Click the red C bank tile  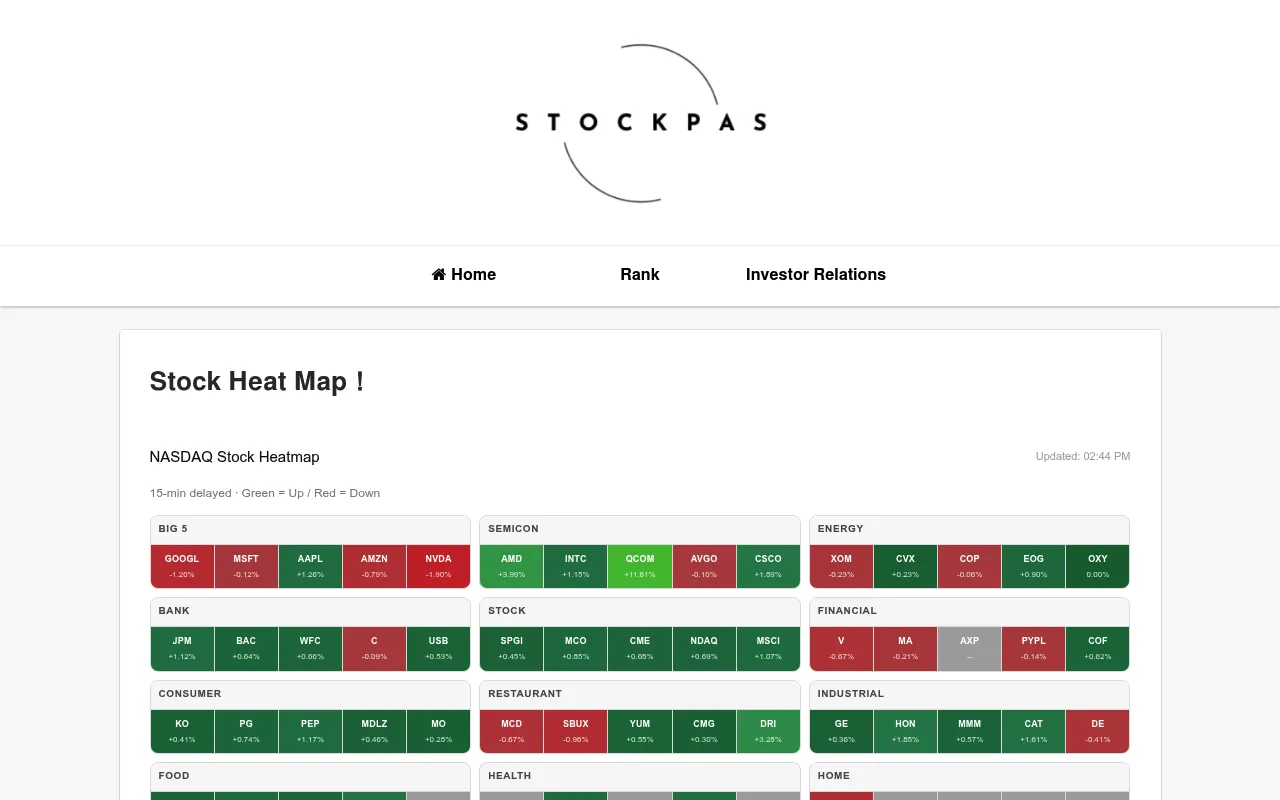tap(374, 648)
